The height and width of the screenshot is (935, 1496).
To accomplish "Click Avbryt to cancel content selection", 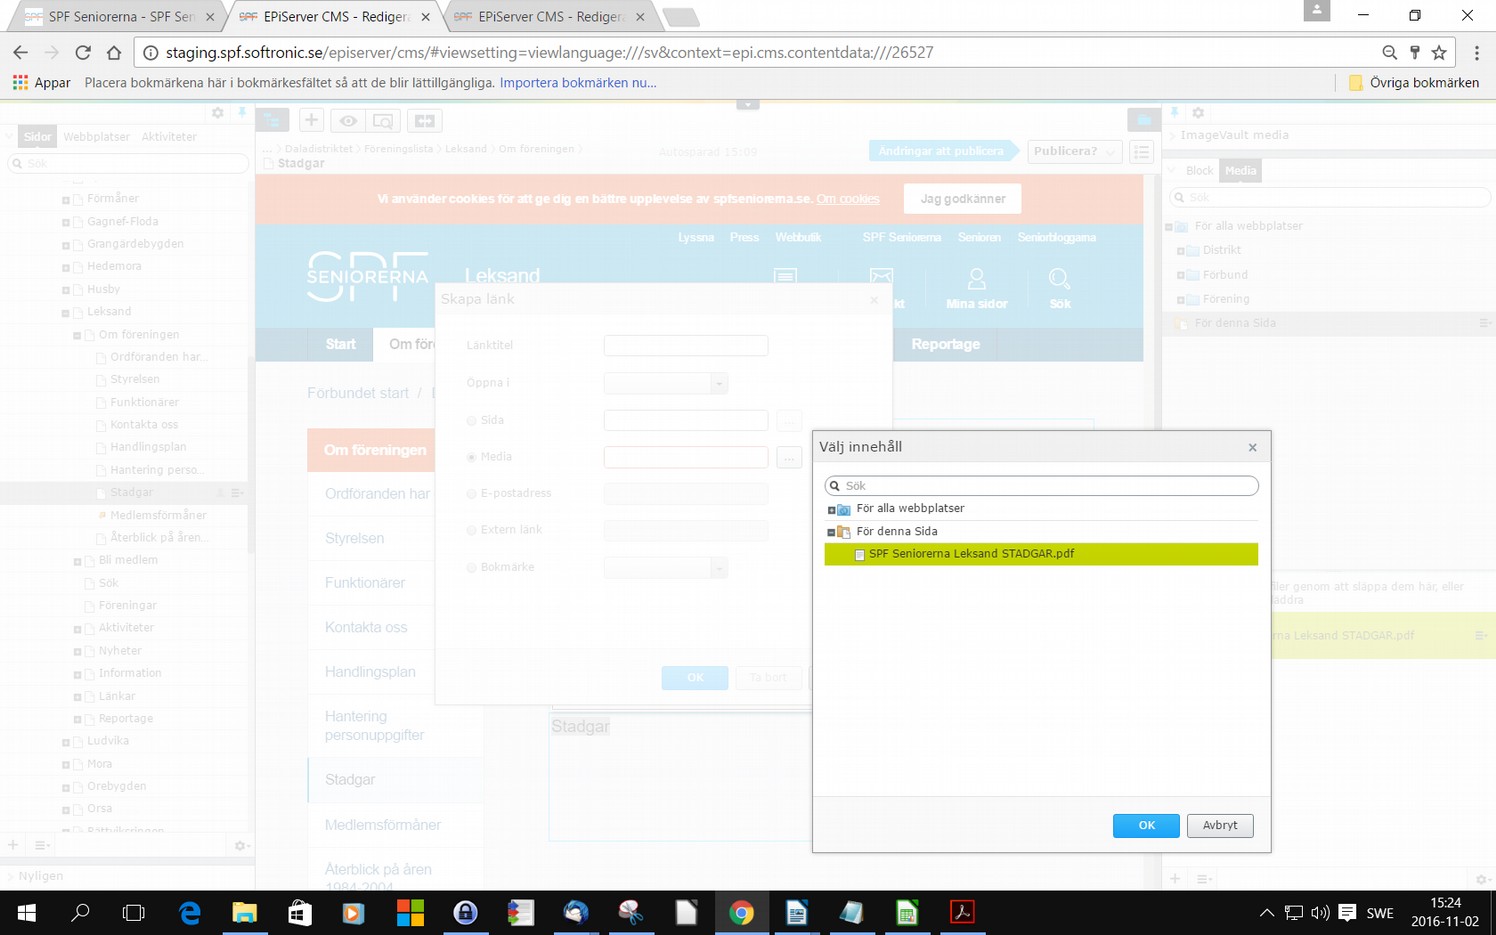I will point(1220,826).
